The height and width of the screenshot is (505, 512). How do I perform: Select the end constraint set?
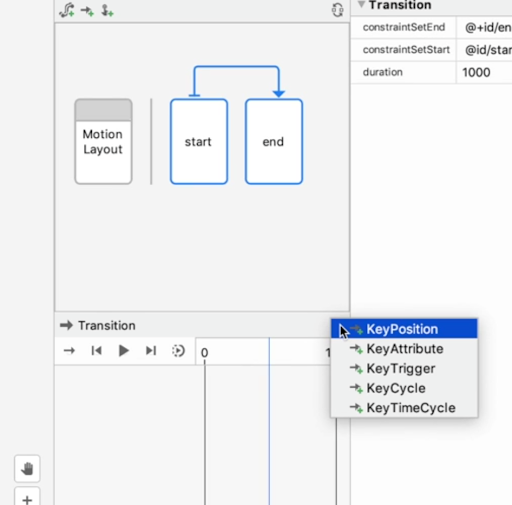coord(274,141)
